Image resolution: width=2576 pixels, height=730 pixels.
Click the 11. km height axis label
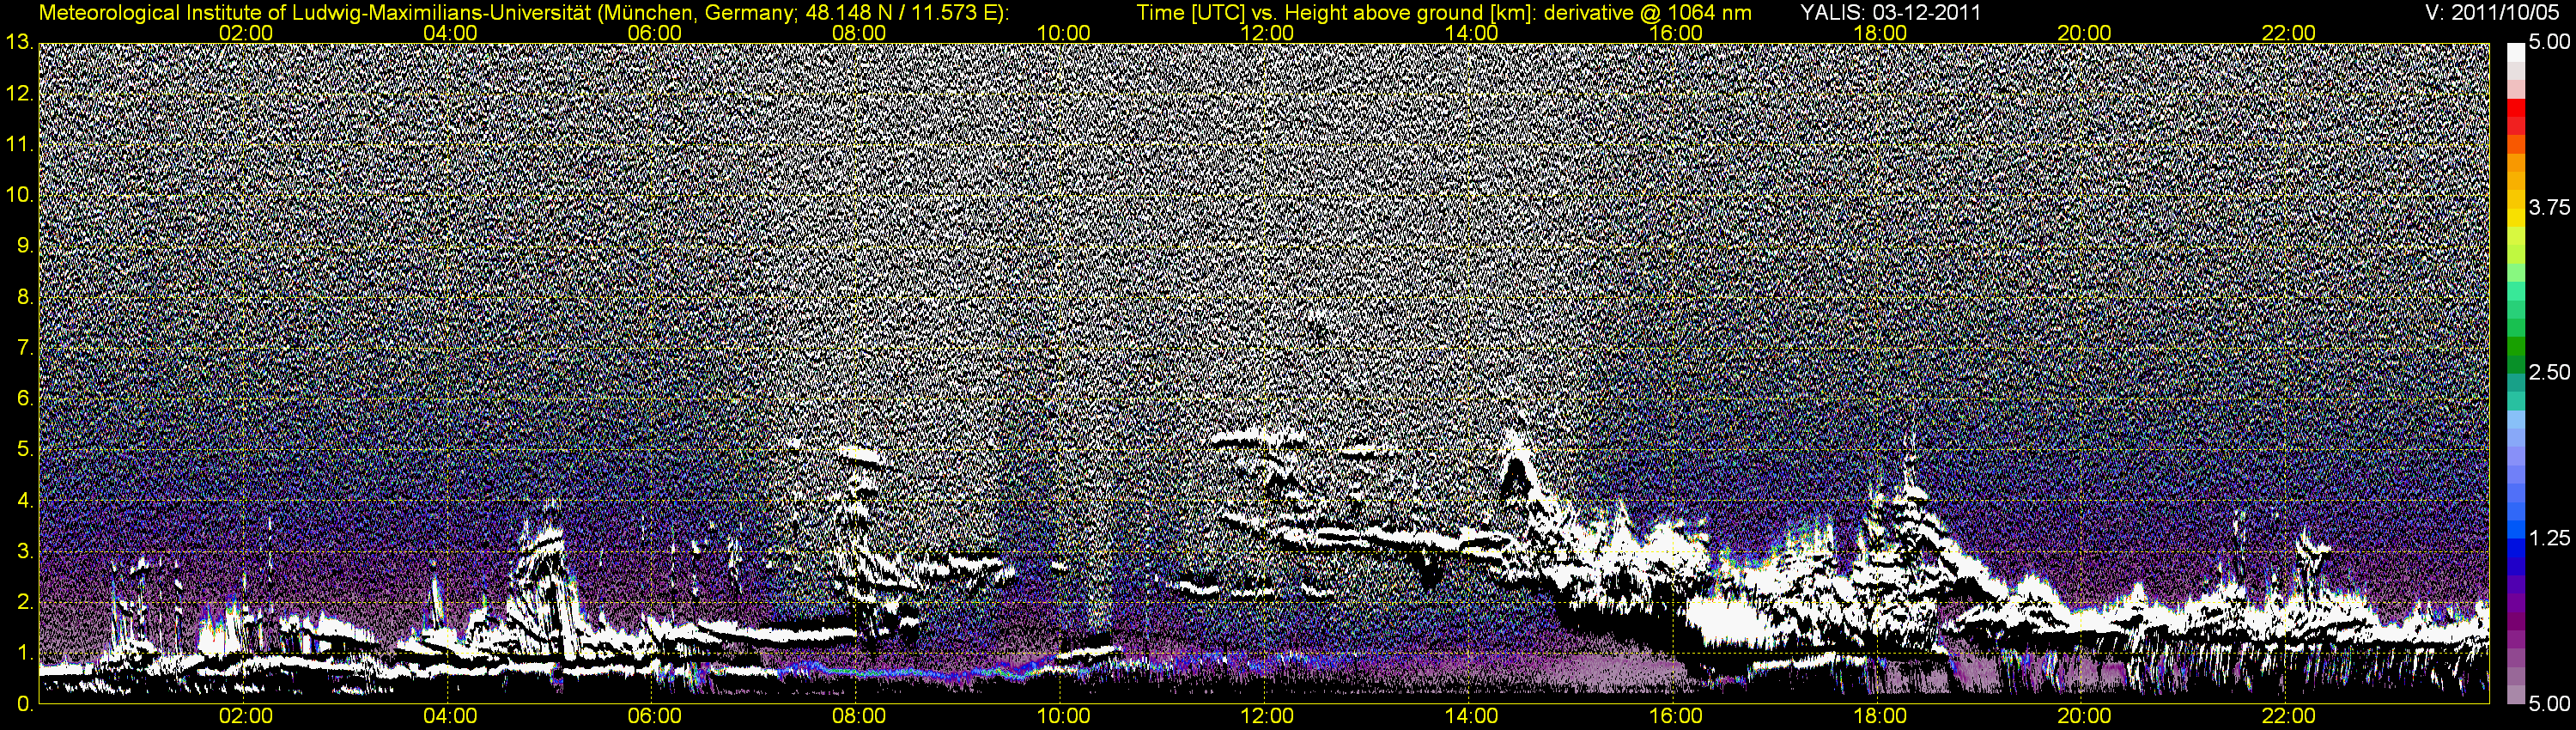(19, 145)
